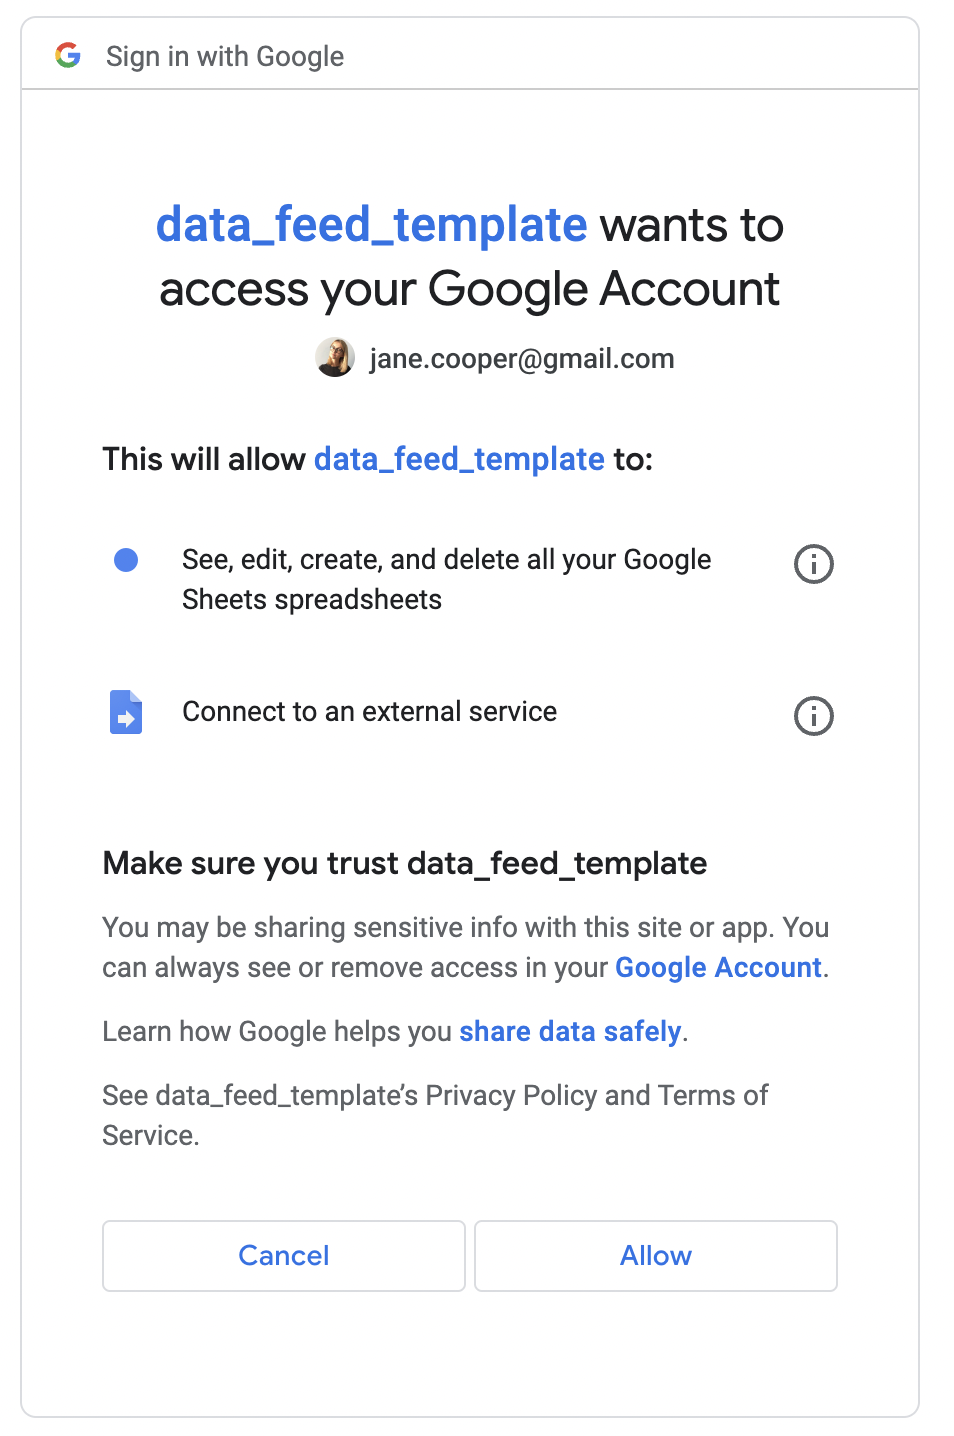Click the 'Sign in with Google' header text
This screenshot has height=1436, width=954.
[x=225, y=57]
